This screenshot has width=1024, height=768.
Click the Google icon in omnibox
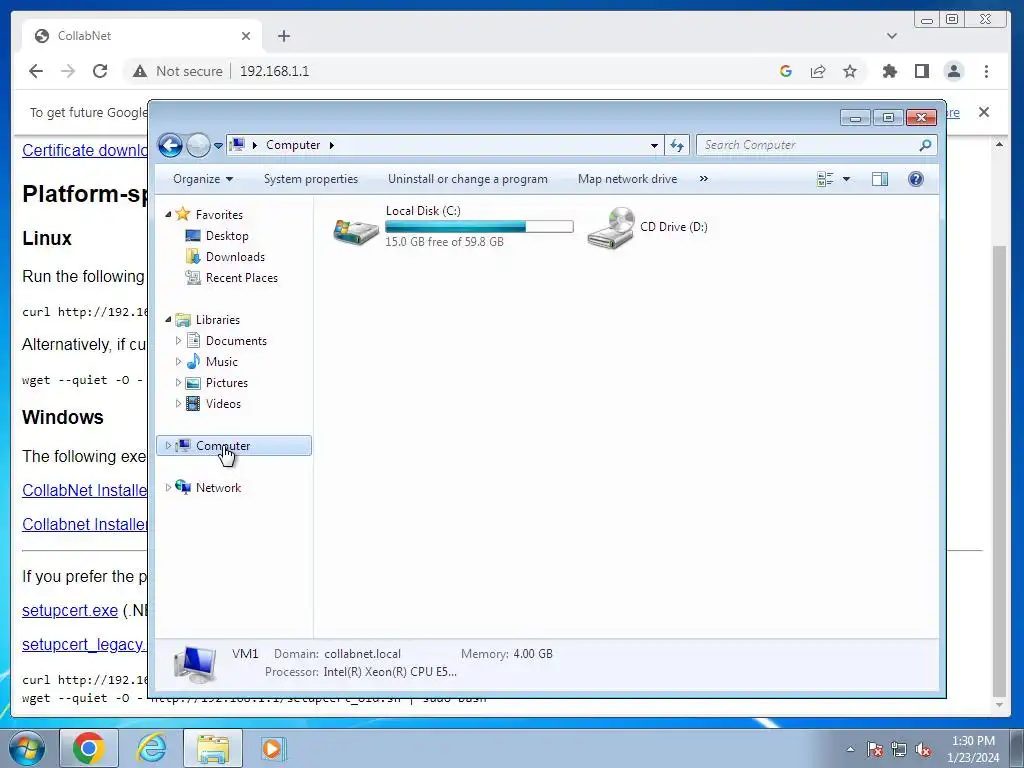point(786,71)
